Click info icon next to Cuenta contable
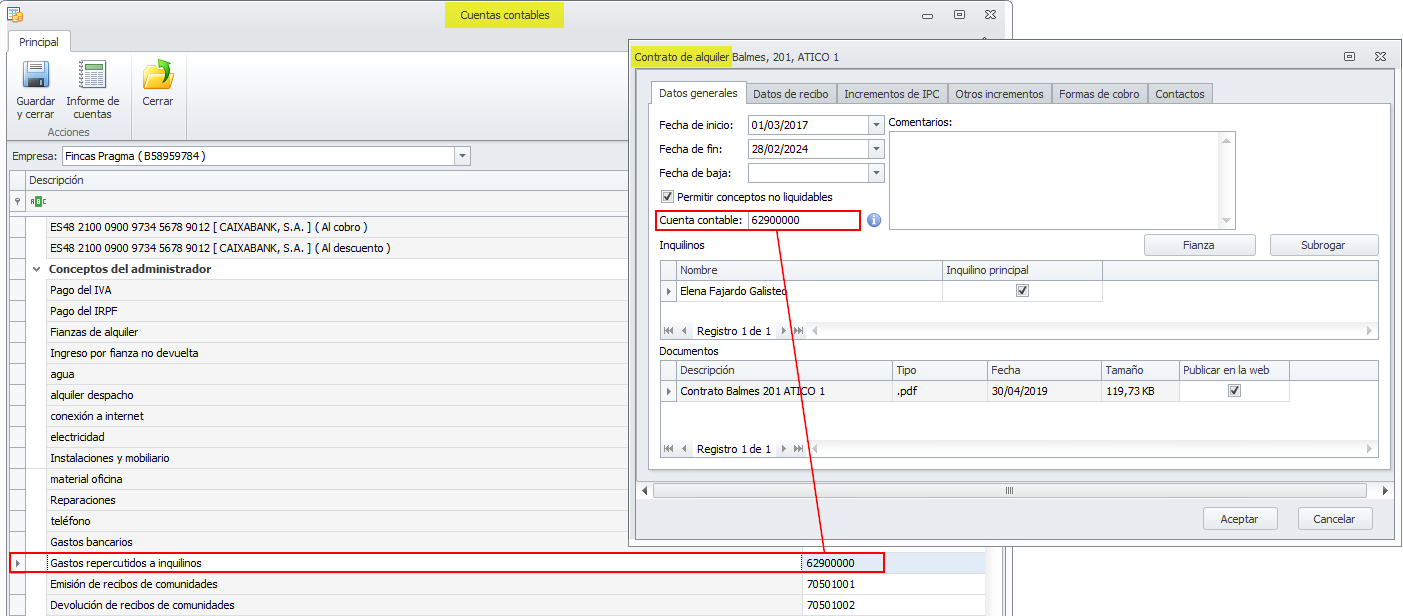 coord(874,220)
